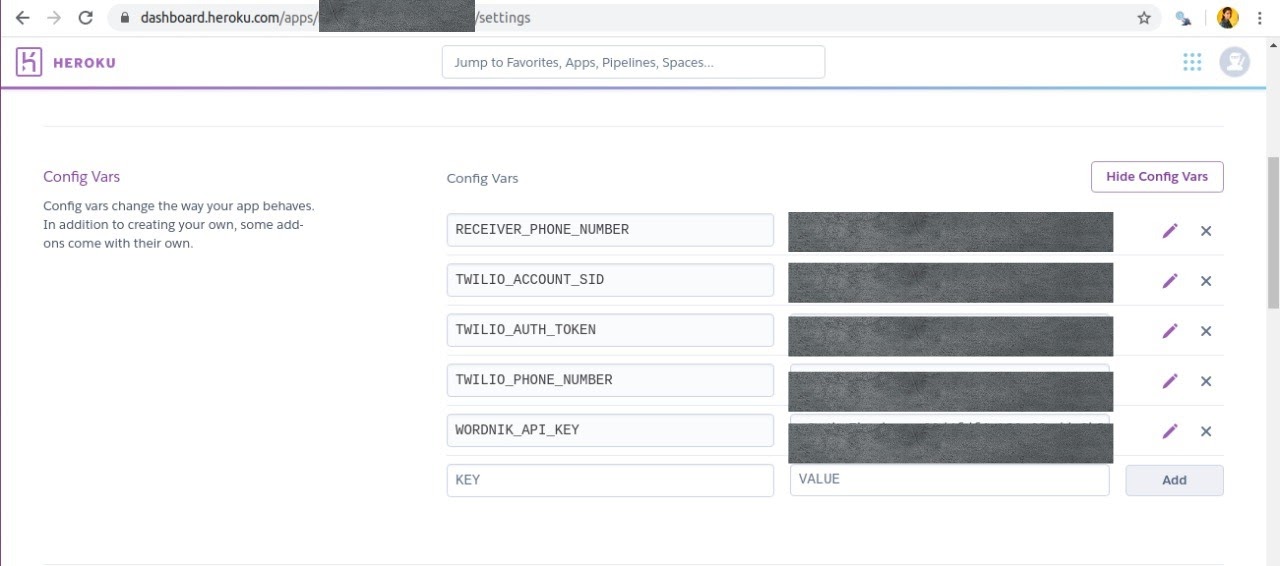Open the Heroku apps grid menu
1280x566 pixels.
[x=1192, y=62]
